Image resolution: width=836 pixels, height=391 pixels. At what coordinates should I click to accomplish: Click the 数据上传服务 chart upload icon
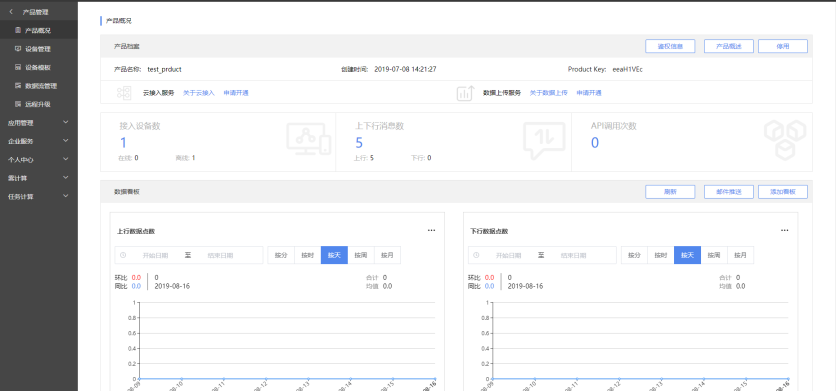coord(465,93)
